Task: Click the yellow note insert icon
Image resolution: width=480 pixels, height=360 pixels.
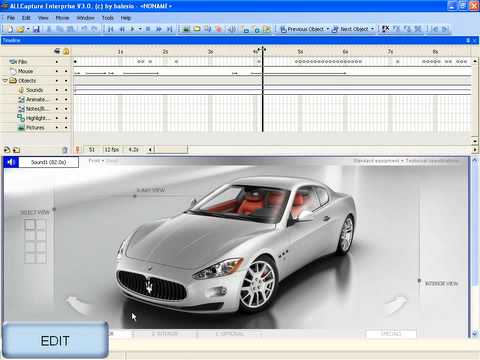Action: click(197, 29)
